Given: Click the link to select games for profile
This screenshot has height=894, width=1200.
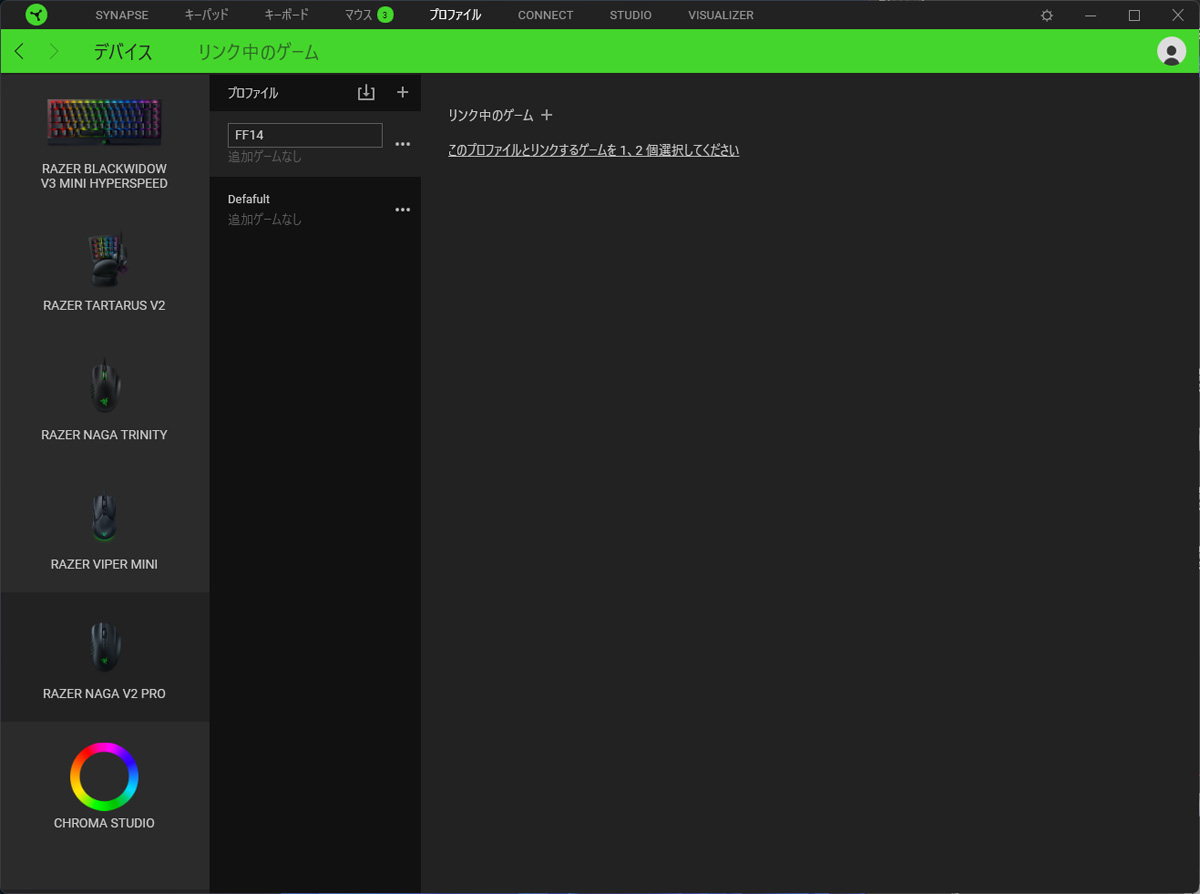Looking at the screenshot, I should [x=593, y=151].
